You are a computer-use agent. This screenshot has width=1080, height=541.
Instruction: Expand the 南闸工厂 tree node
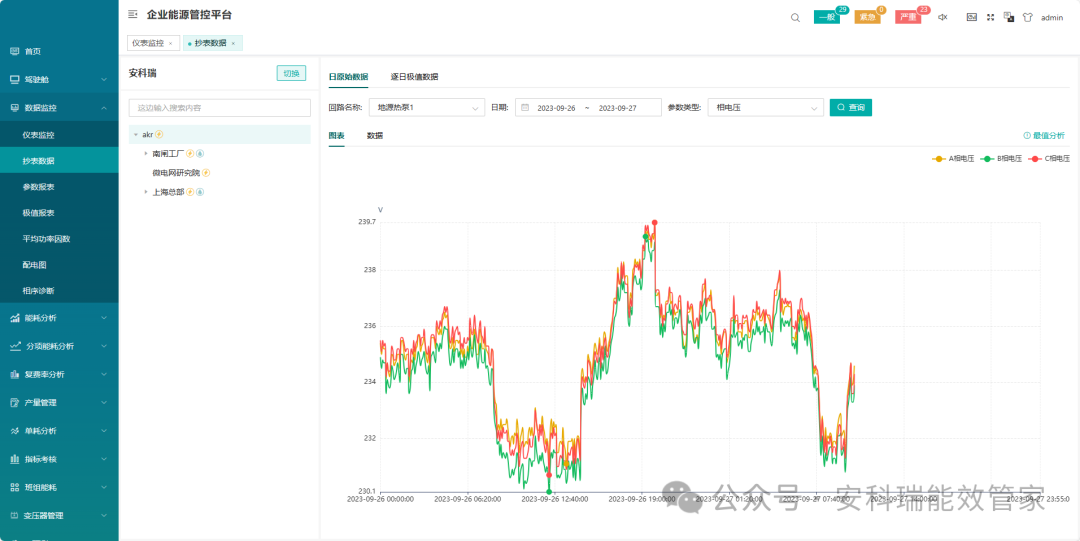[x=145, y=154]
